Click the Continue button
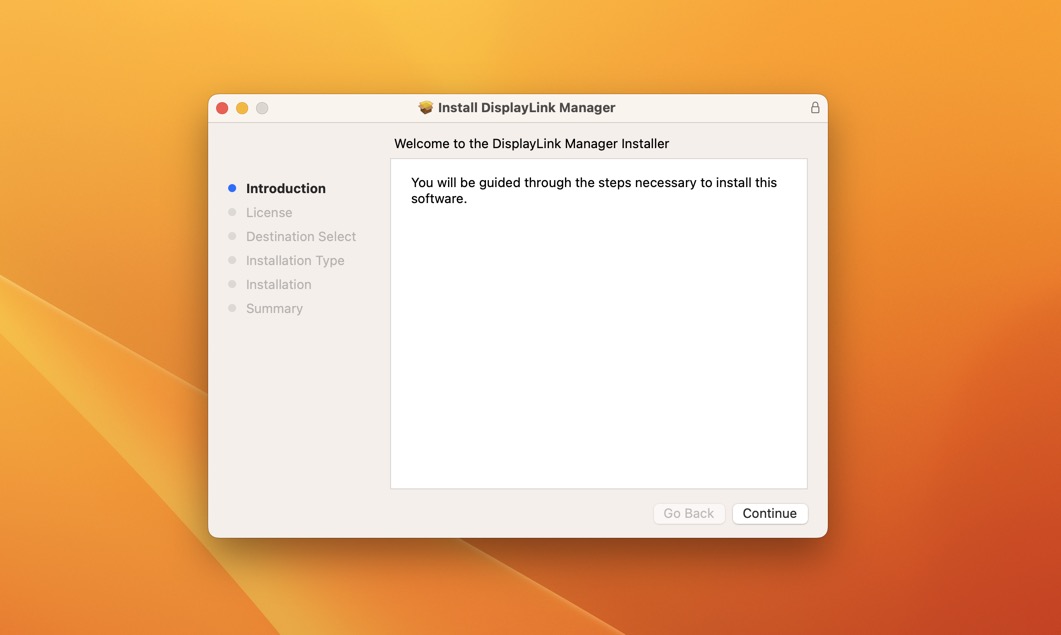The height and width of the screenshot is (635, 1061). coord(769,513)
